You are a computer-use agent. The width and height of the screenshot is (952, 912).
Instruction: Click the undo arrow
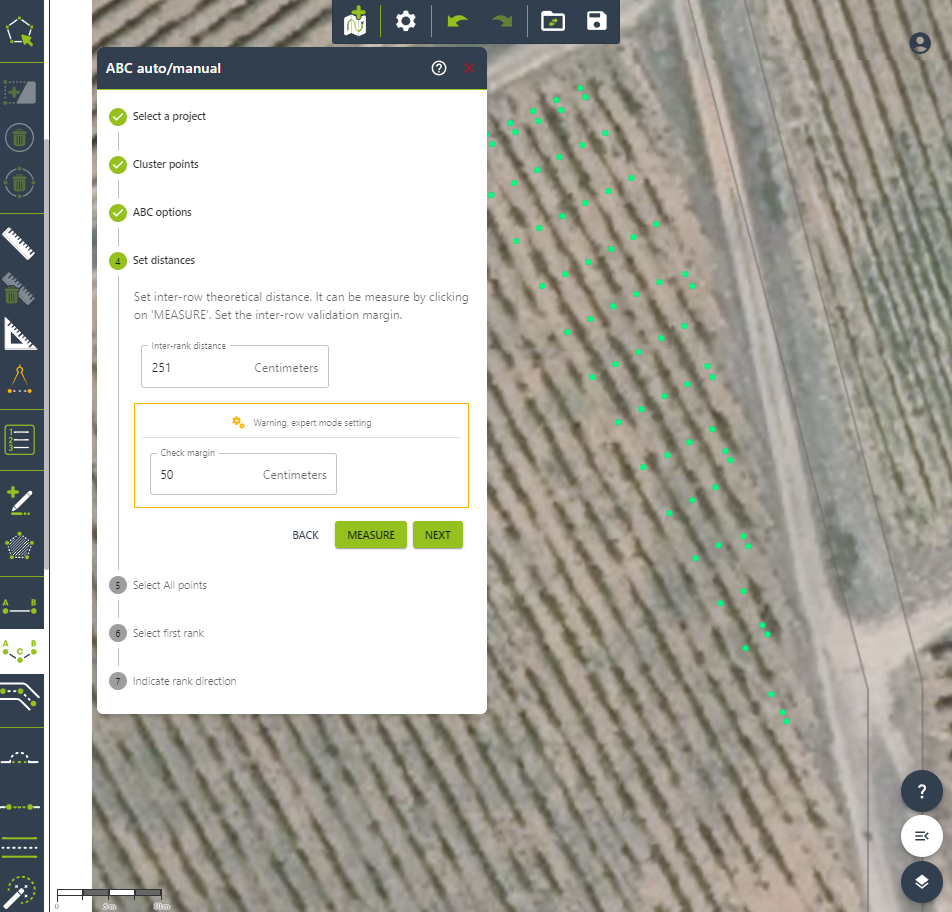(x=457, y=21)
